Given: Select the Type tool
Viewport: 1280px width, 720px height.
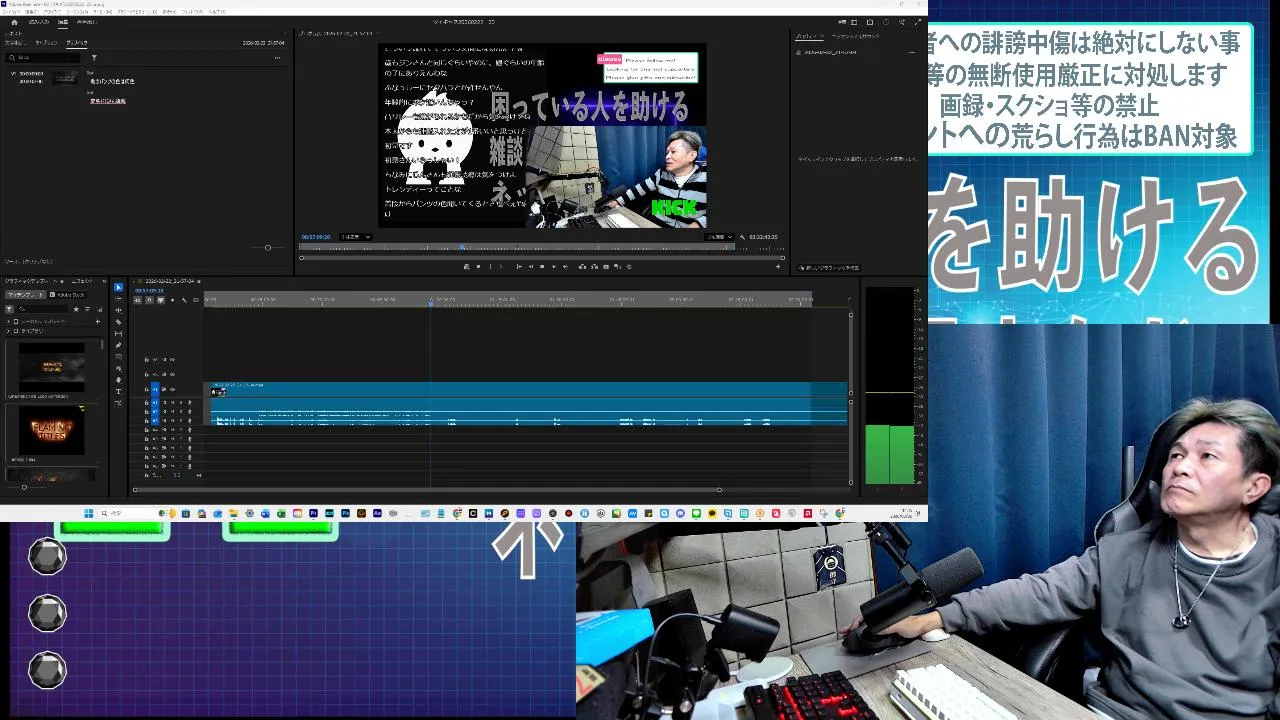Looking at the screenshot, I should 118,391.
